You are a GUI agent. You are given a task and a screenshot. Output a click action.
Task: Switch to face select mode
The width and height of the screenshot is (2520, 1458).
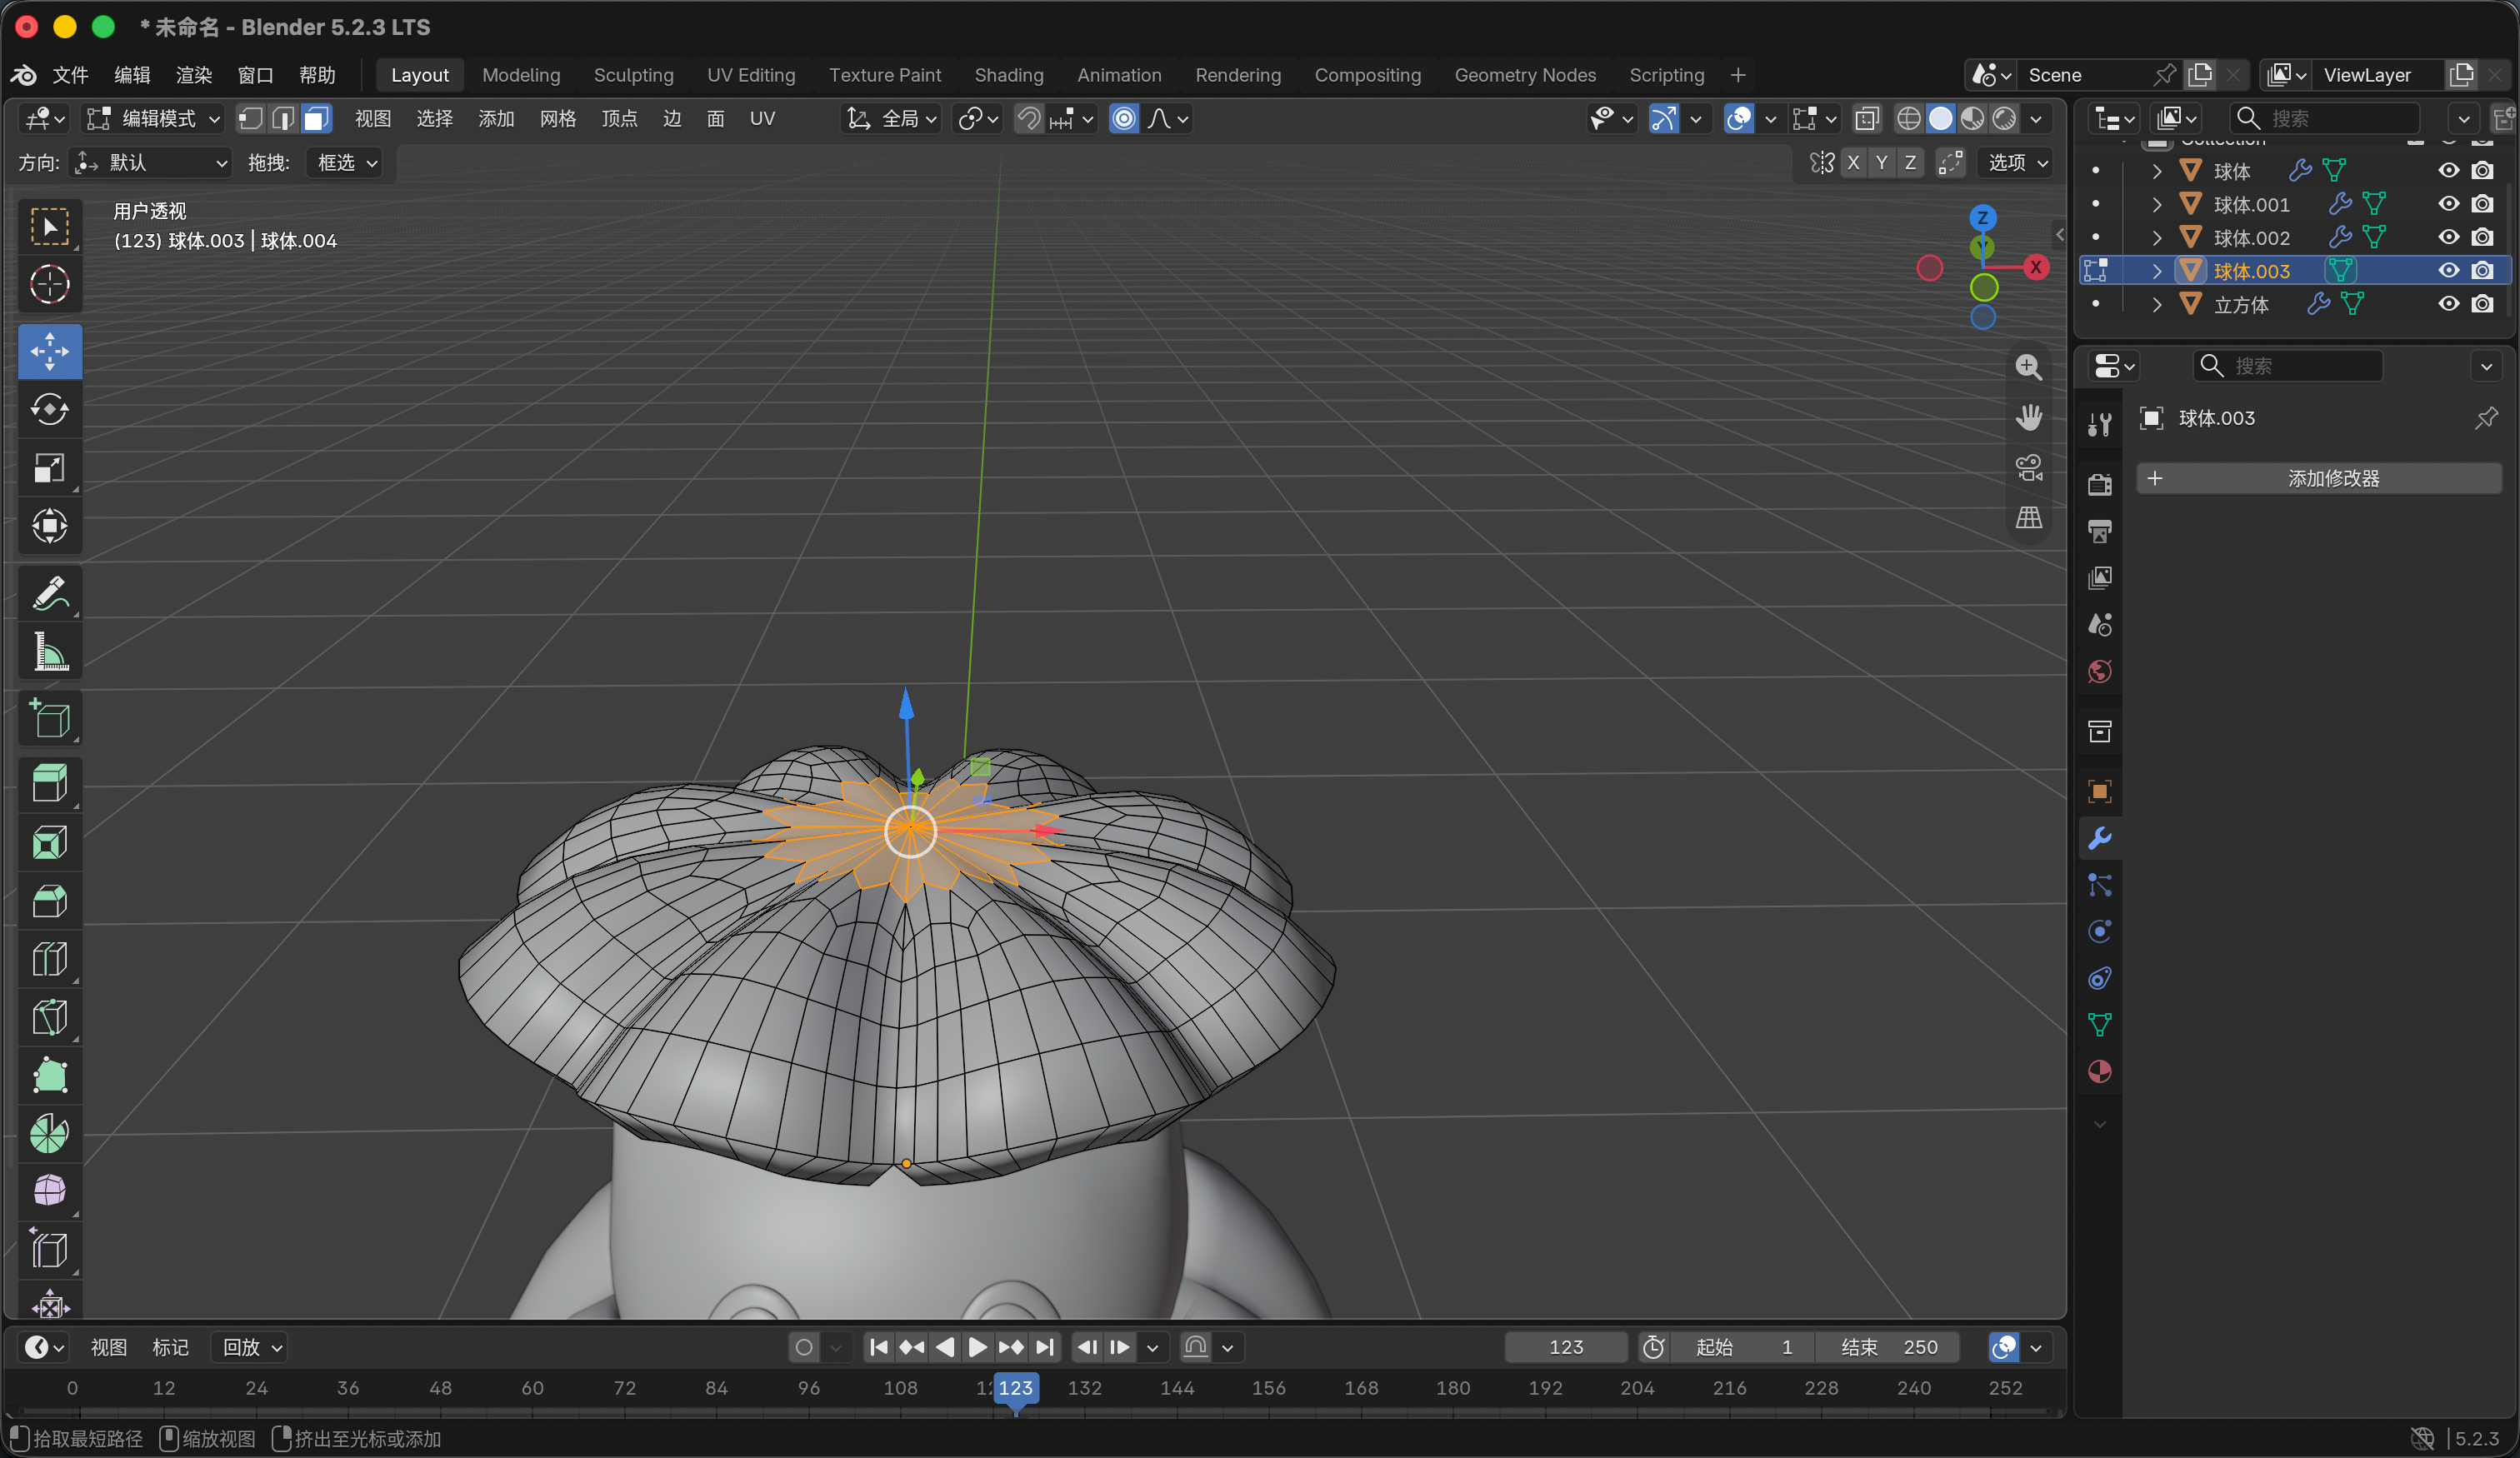click(x=316, y=119)
